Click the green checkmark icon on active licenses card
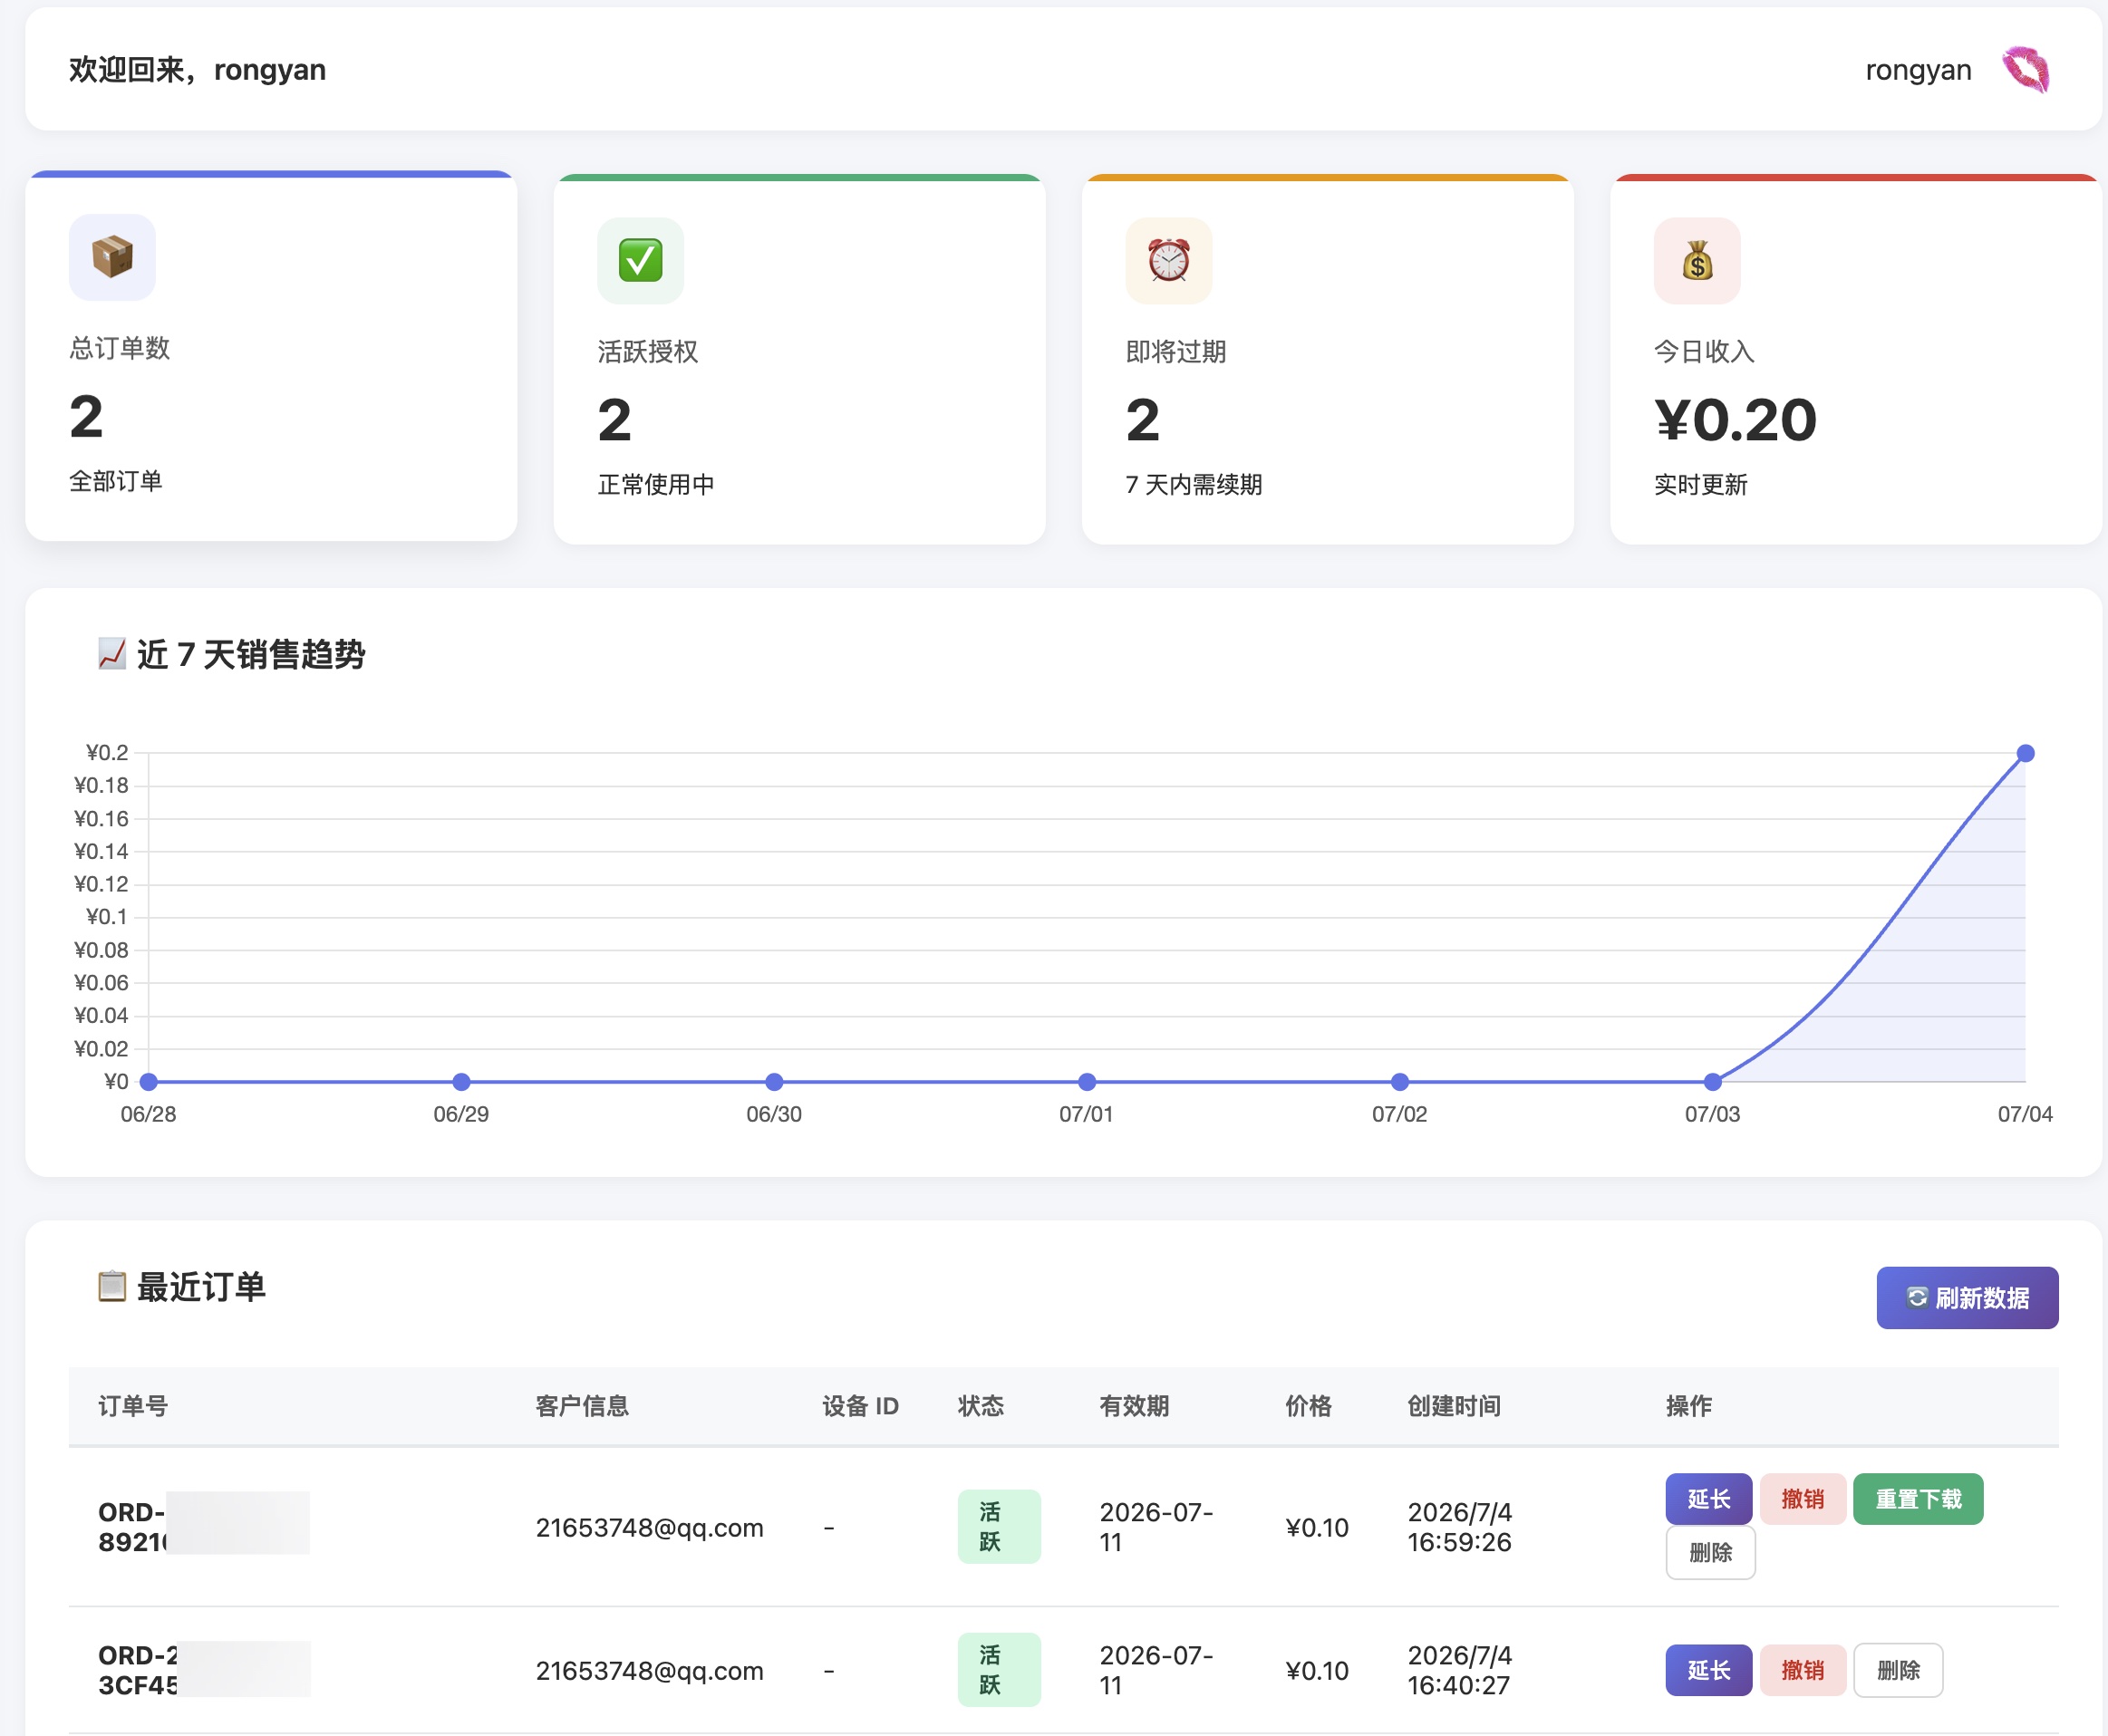Screen dimensions: 2108x1736 point(641,260)
